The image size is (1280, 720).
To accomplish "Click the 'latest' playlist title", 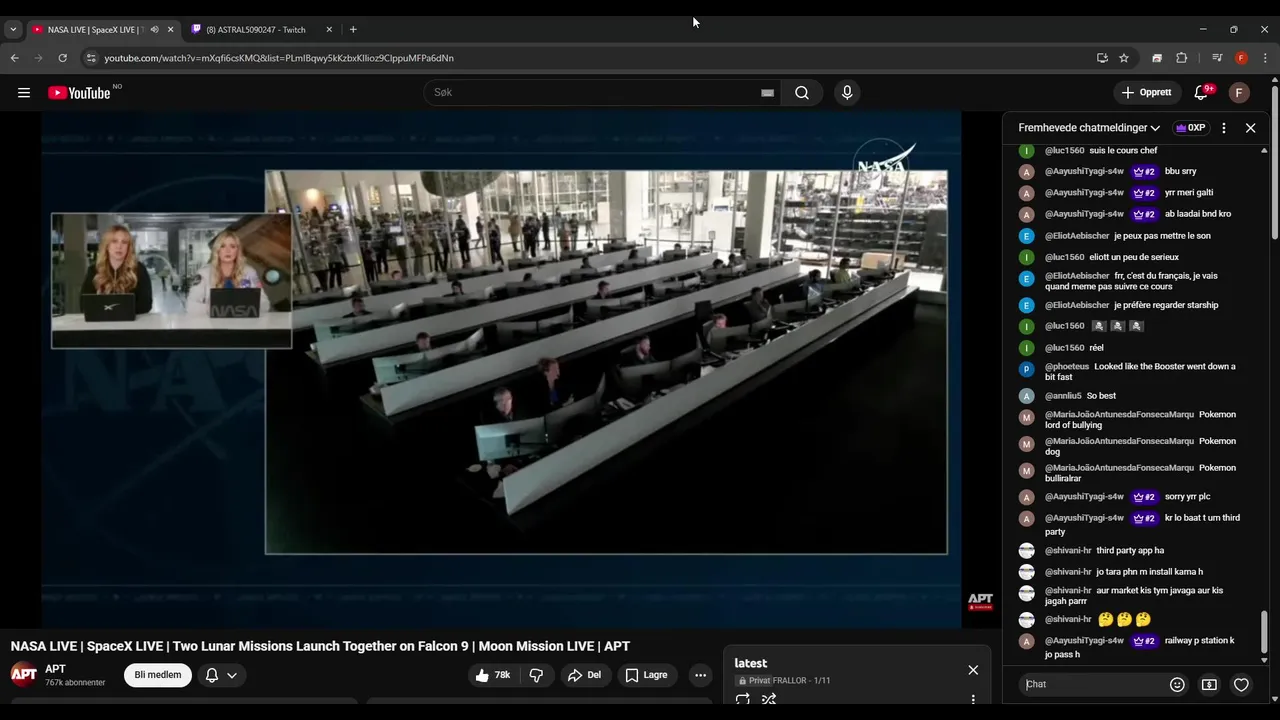I will (751, 664).
